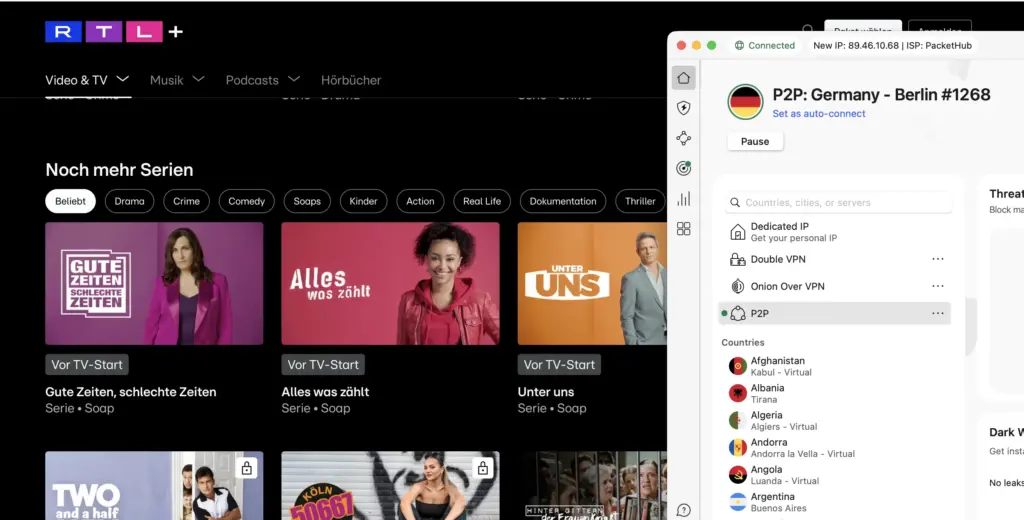
Task: Open the Hörbücher navigation tab
Action: [351, 80]
